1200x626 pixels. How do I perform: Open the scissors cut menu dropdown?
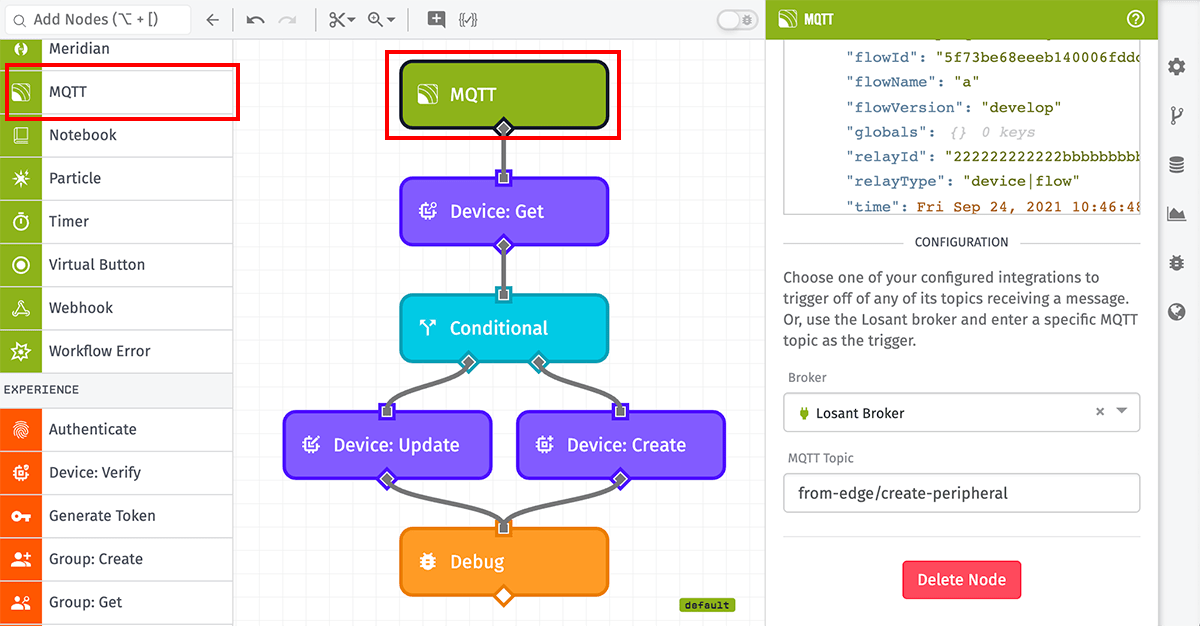pyautogui.click(x=341, y=19)
